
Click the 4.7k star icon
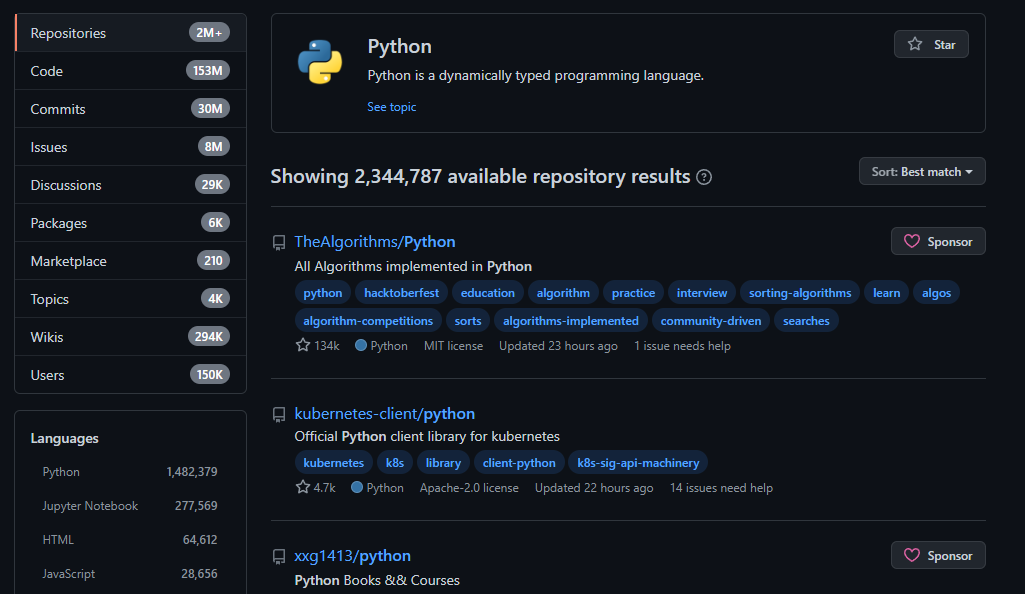pos(303,487)
